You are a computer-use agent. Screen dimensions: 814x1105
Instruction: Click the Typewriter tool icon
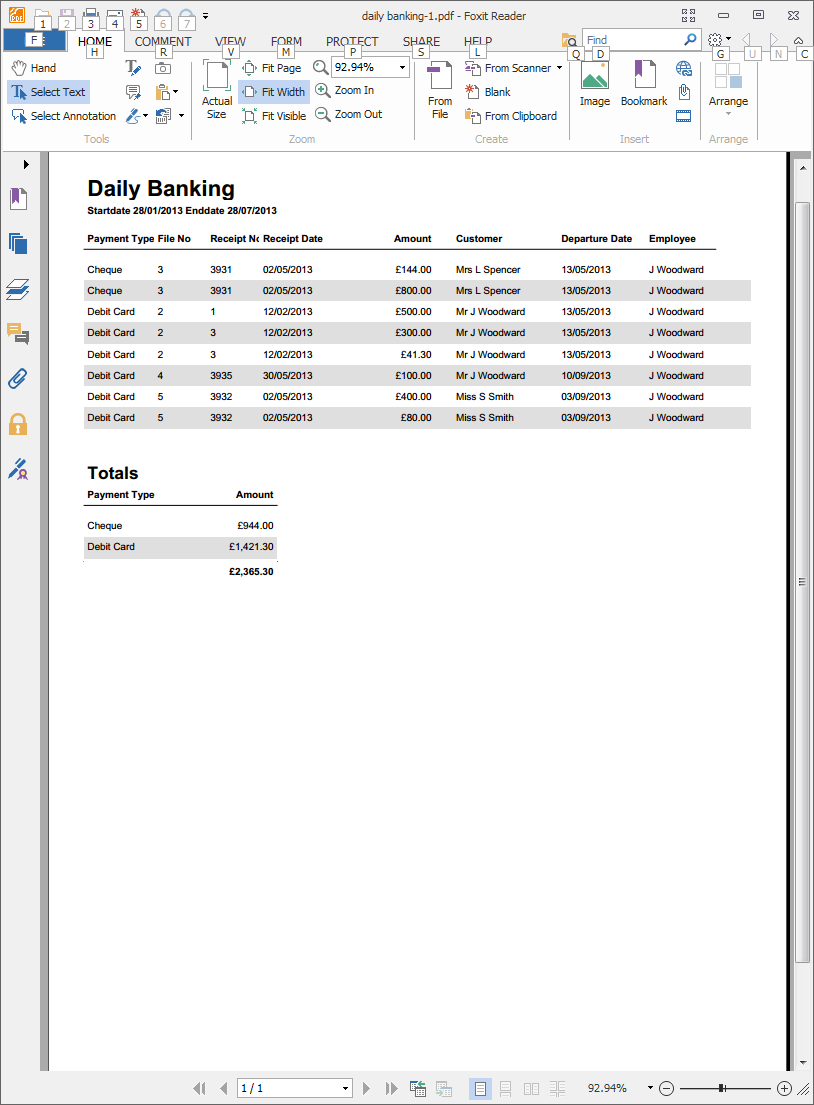pyautogui.click(x=133, y=68)
